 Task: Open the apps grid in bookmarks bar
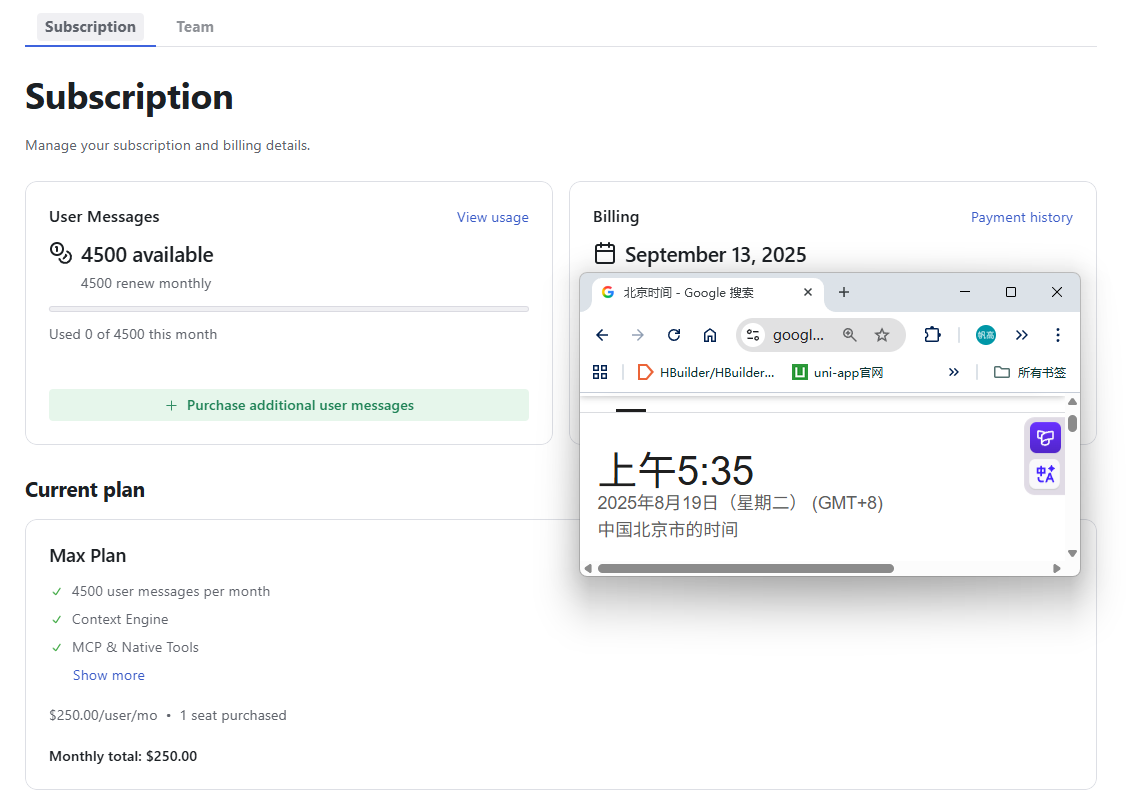[600, 373]
